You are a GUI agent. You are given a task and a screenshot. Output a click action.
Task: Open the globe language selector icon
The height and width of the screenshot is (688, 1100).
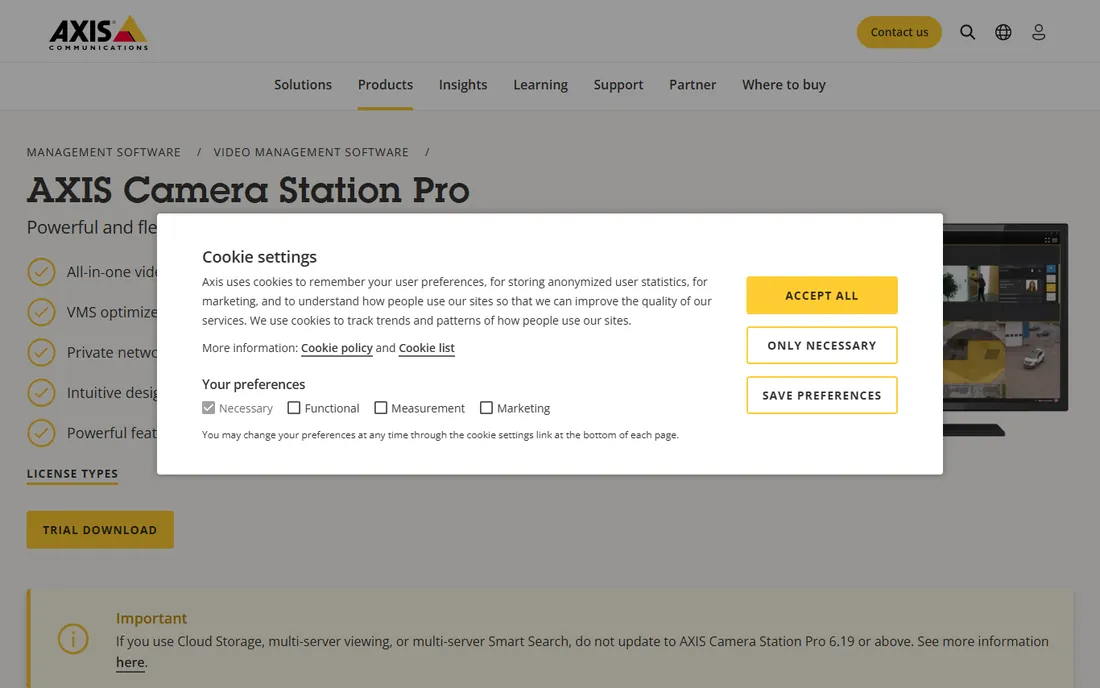[1003, 32]
